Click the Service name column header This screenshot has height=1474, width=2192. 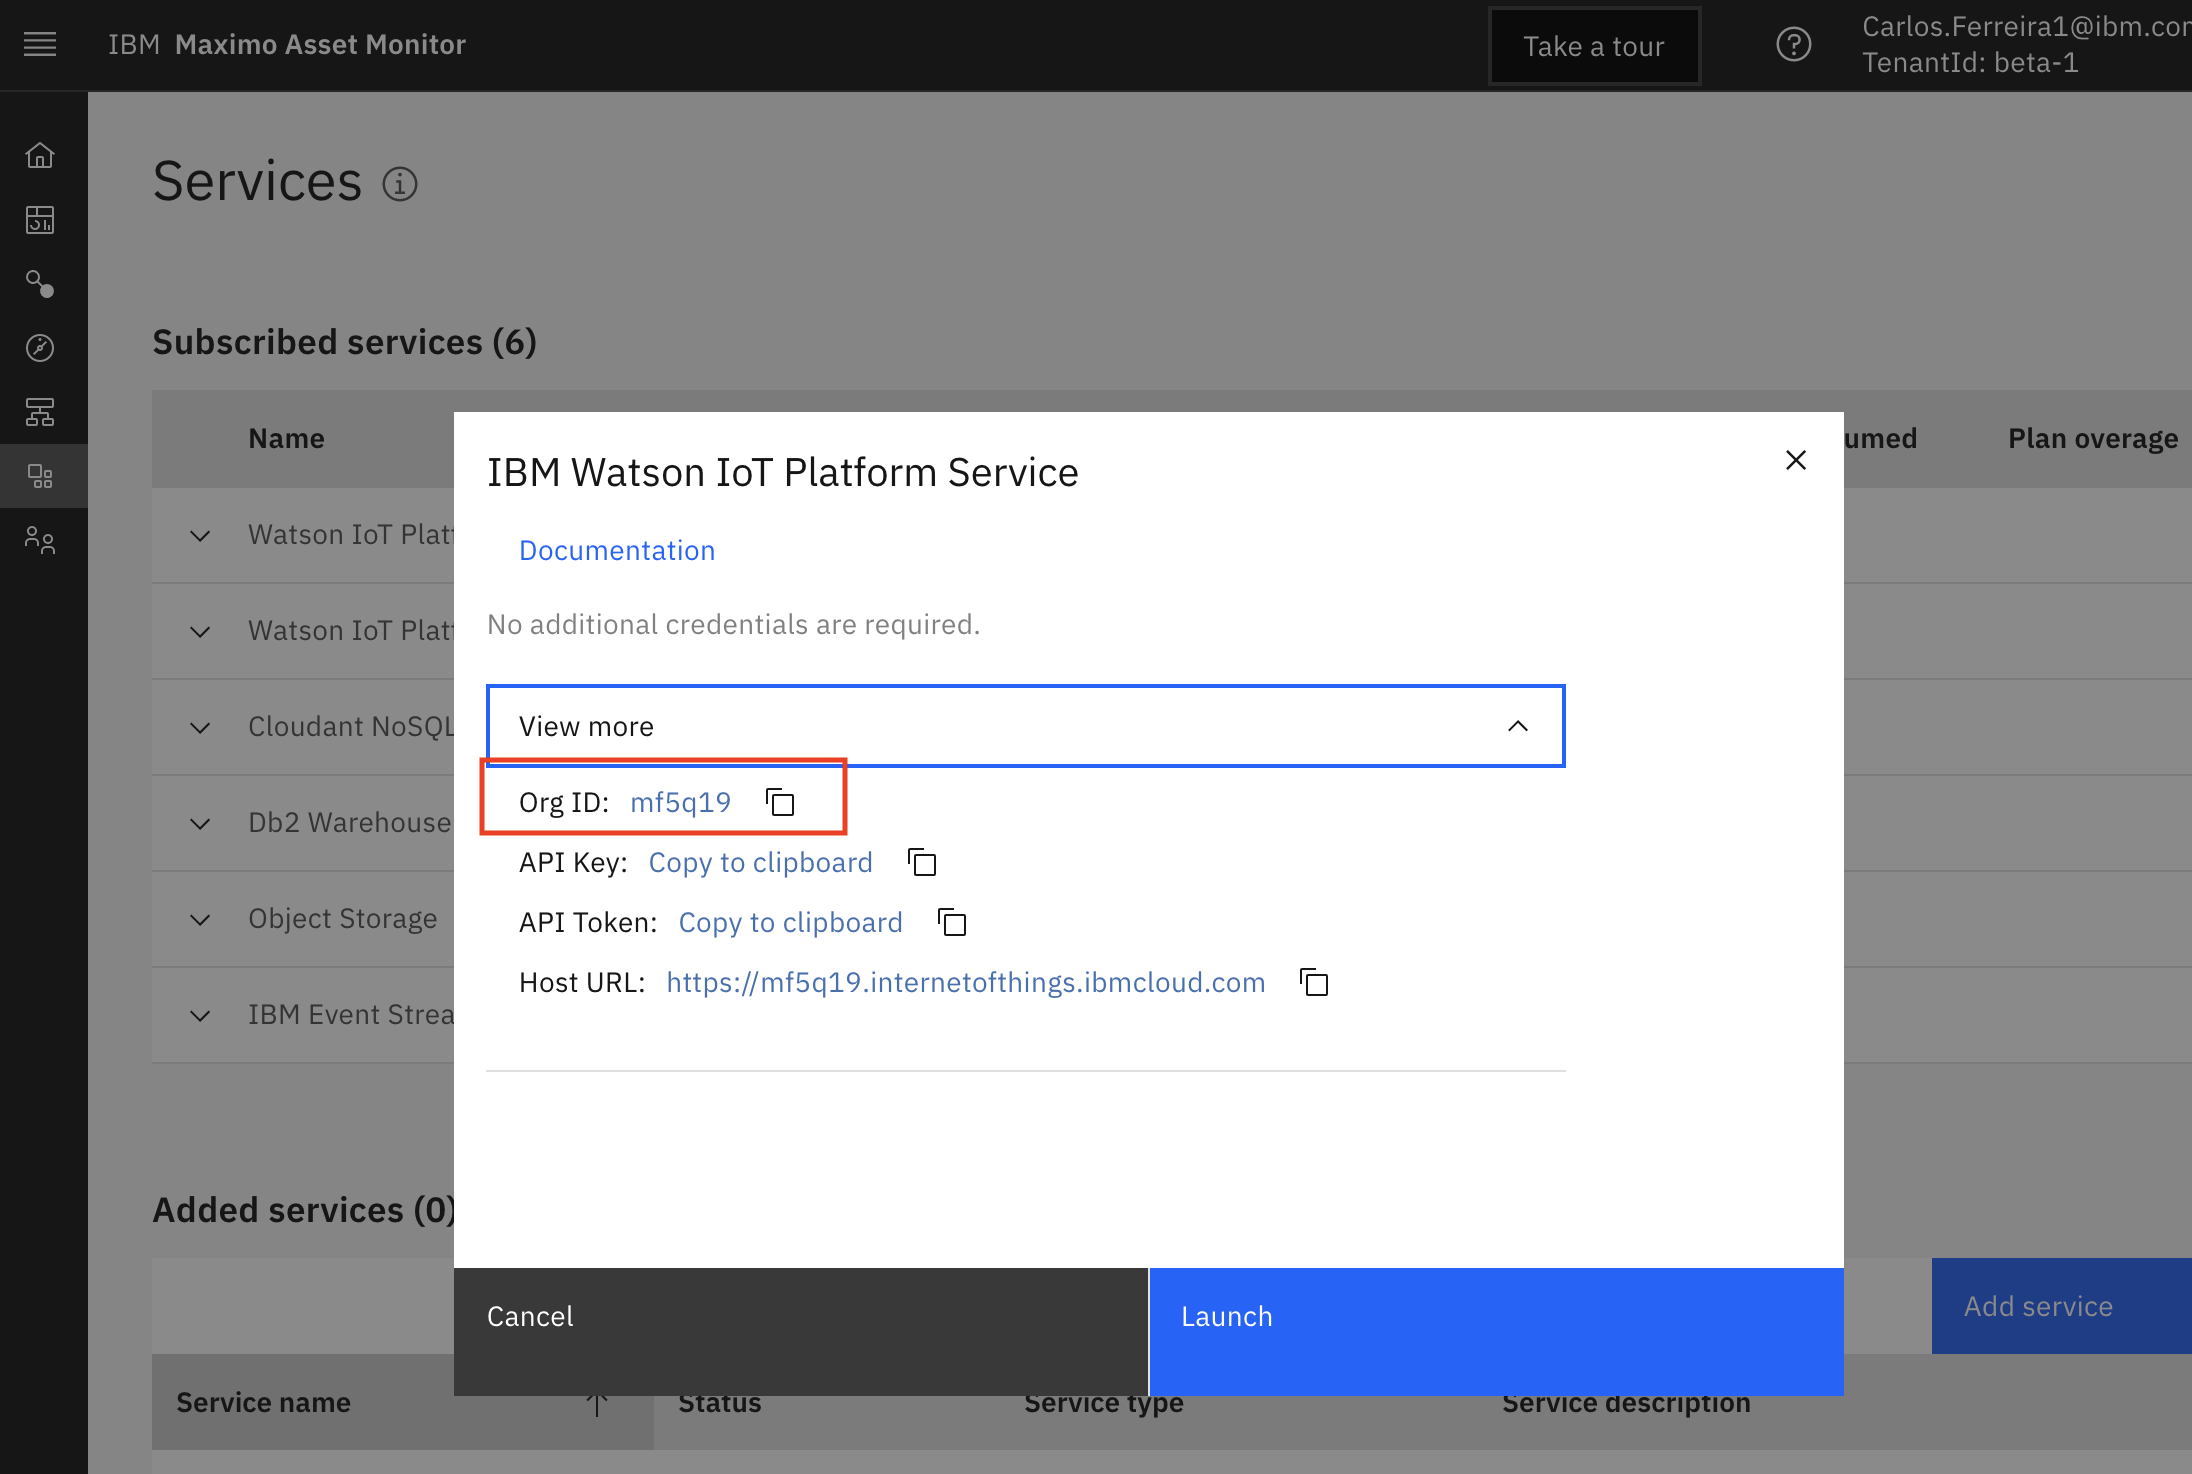pos(264,1402)
